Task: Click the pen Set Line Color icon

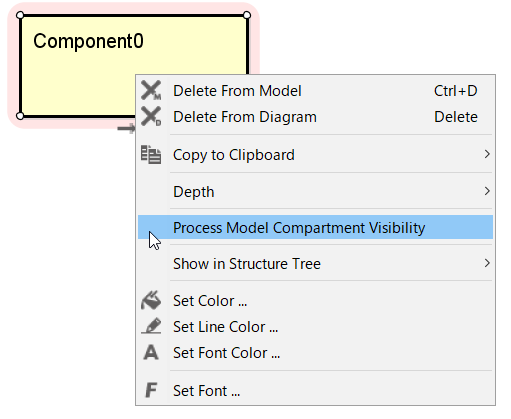Action: tap(151, 326)
